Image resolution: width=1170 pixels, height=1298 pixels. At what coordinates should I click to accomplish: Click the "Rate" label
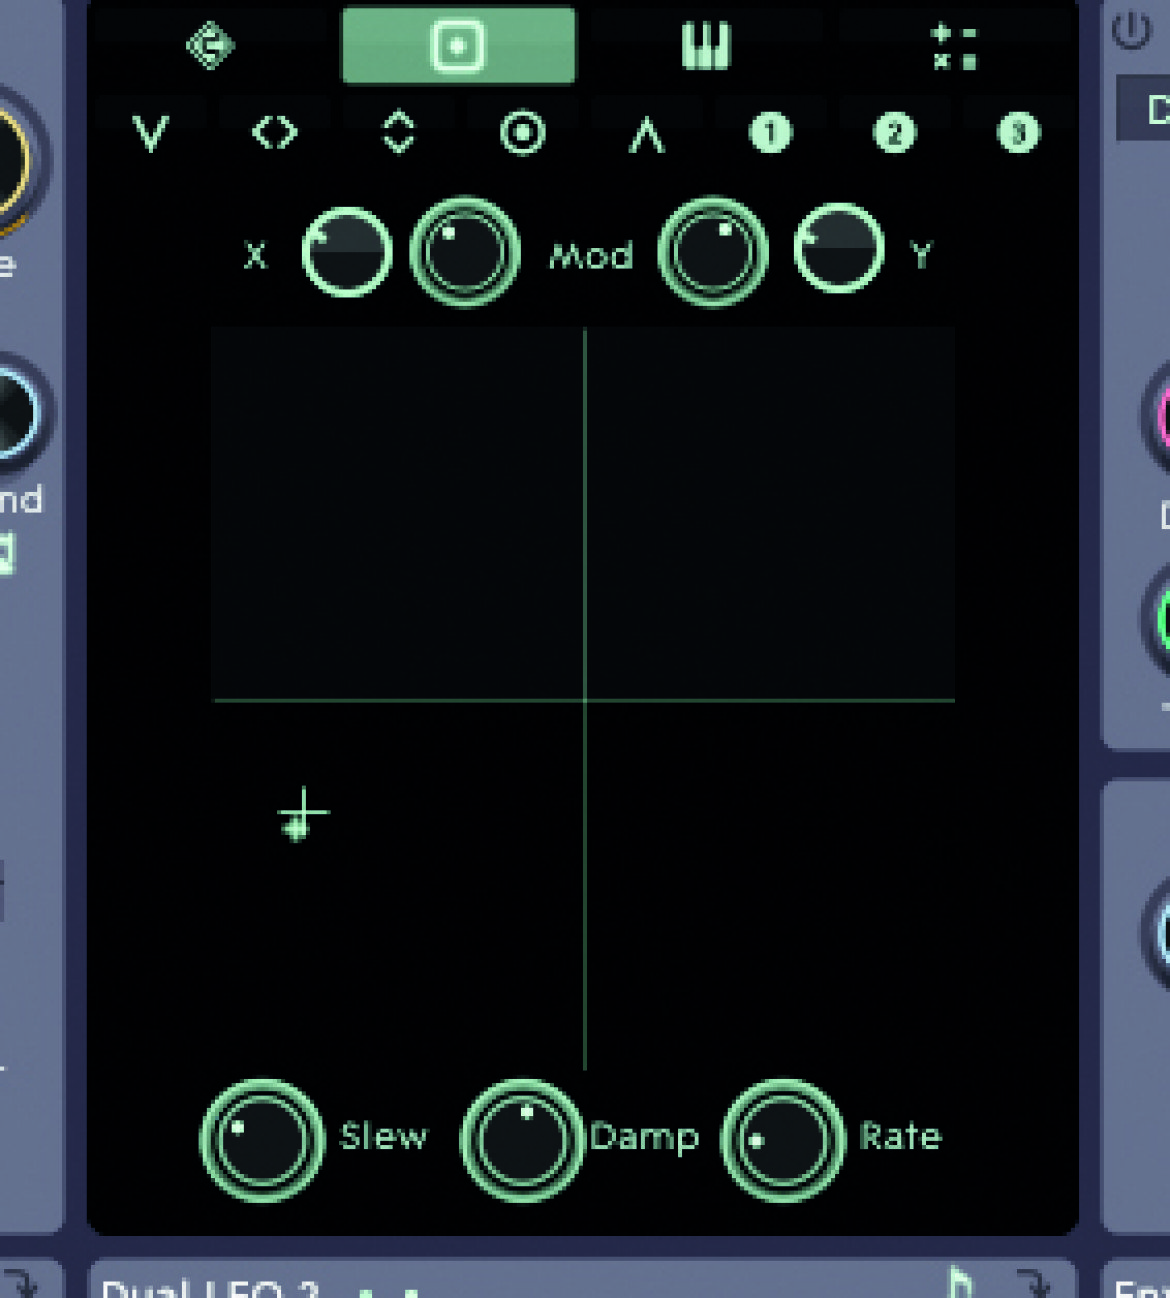pos(901,1136)
